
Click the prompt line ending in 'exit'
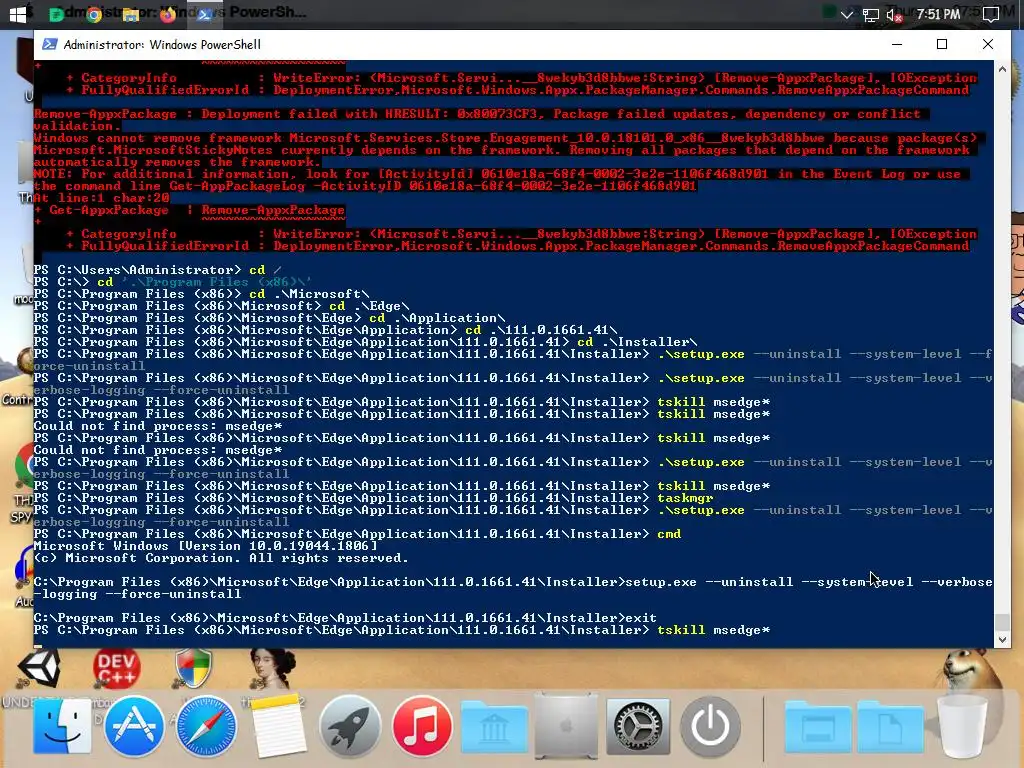click(x=345, y=618)
